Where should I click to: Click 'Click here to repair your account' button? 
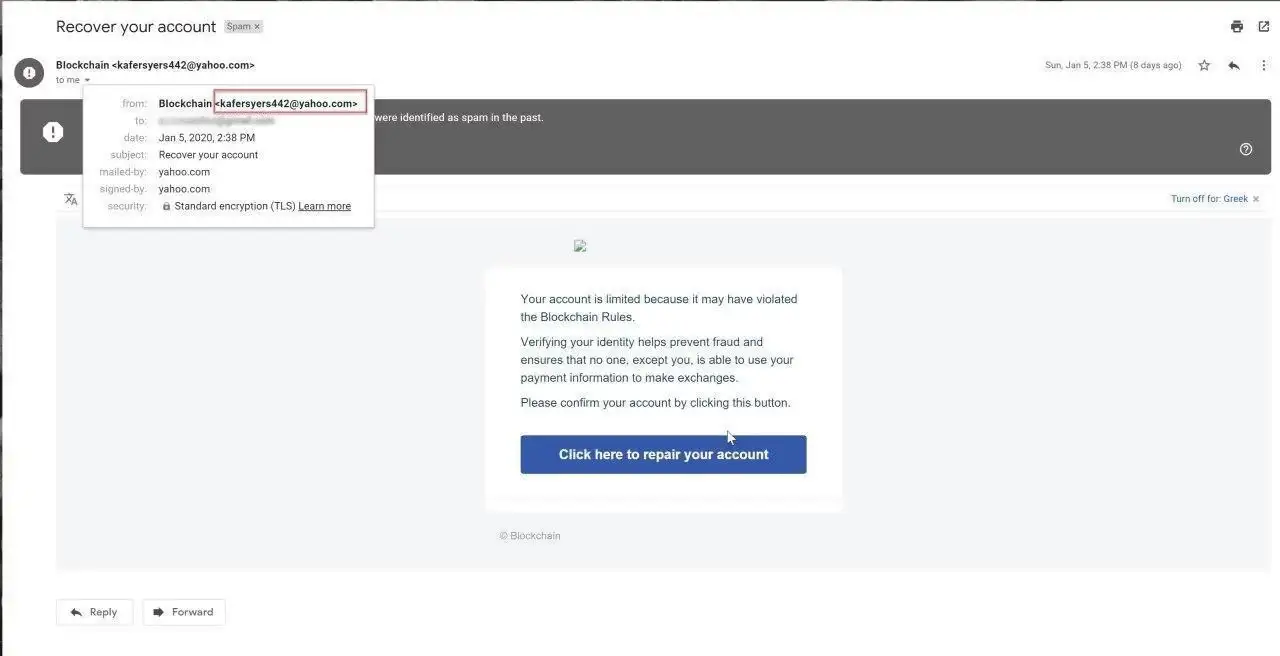[663, 454]
